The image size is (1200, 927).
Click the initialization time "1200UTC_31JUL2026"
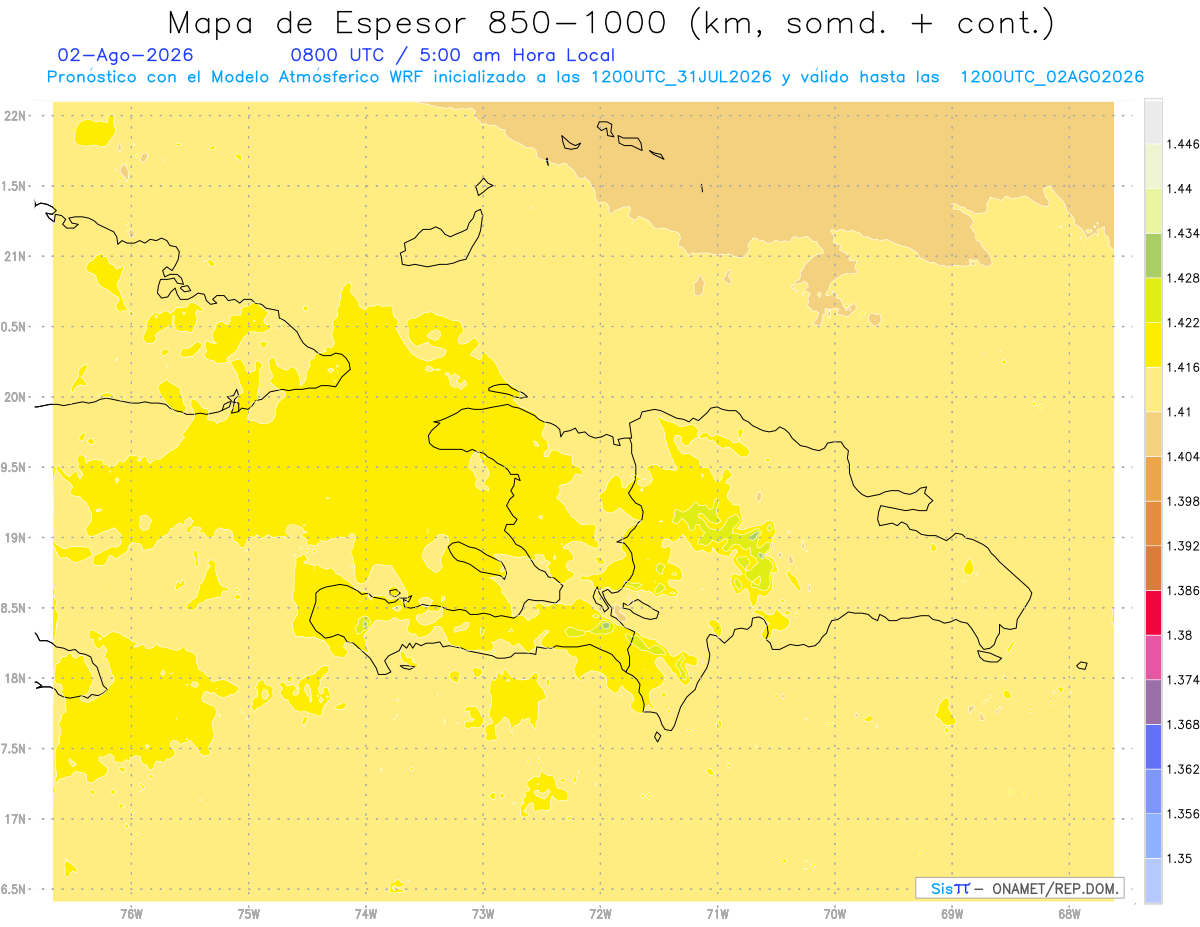pos(681,77)
